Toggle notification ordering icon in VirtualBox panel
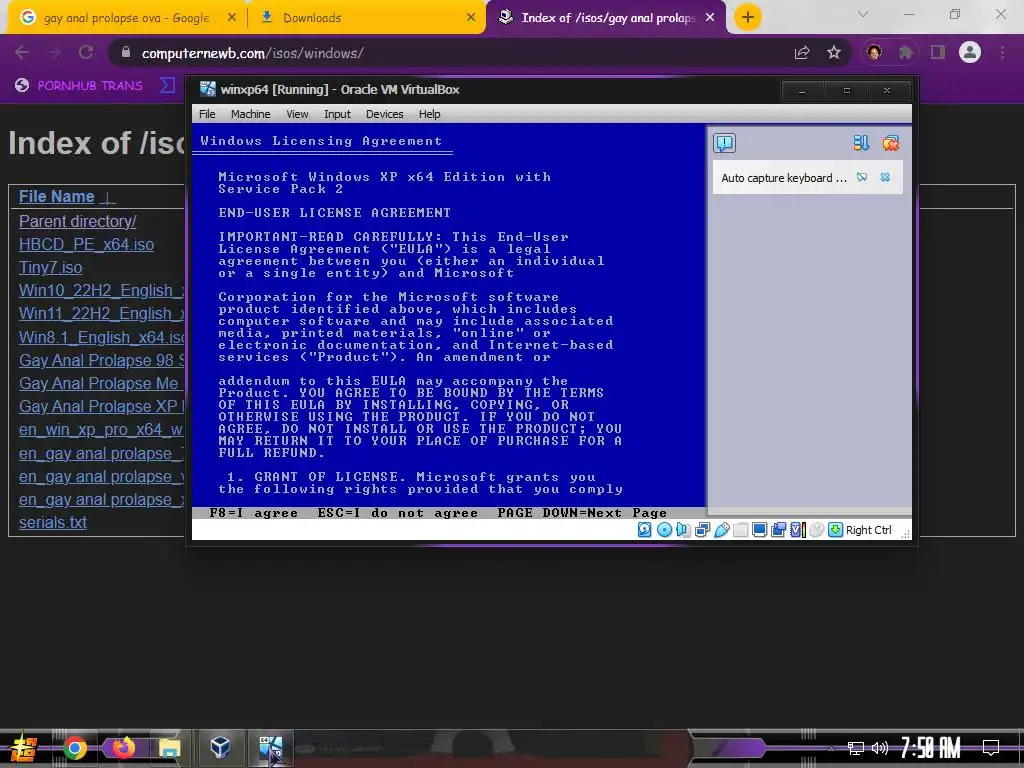This screenshot has height=768, width=1024. point(861,143)
